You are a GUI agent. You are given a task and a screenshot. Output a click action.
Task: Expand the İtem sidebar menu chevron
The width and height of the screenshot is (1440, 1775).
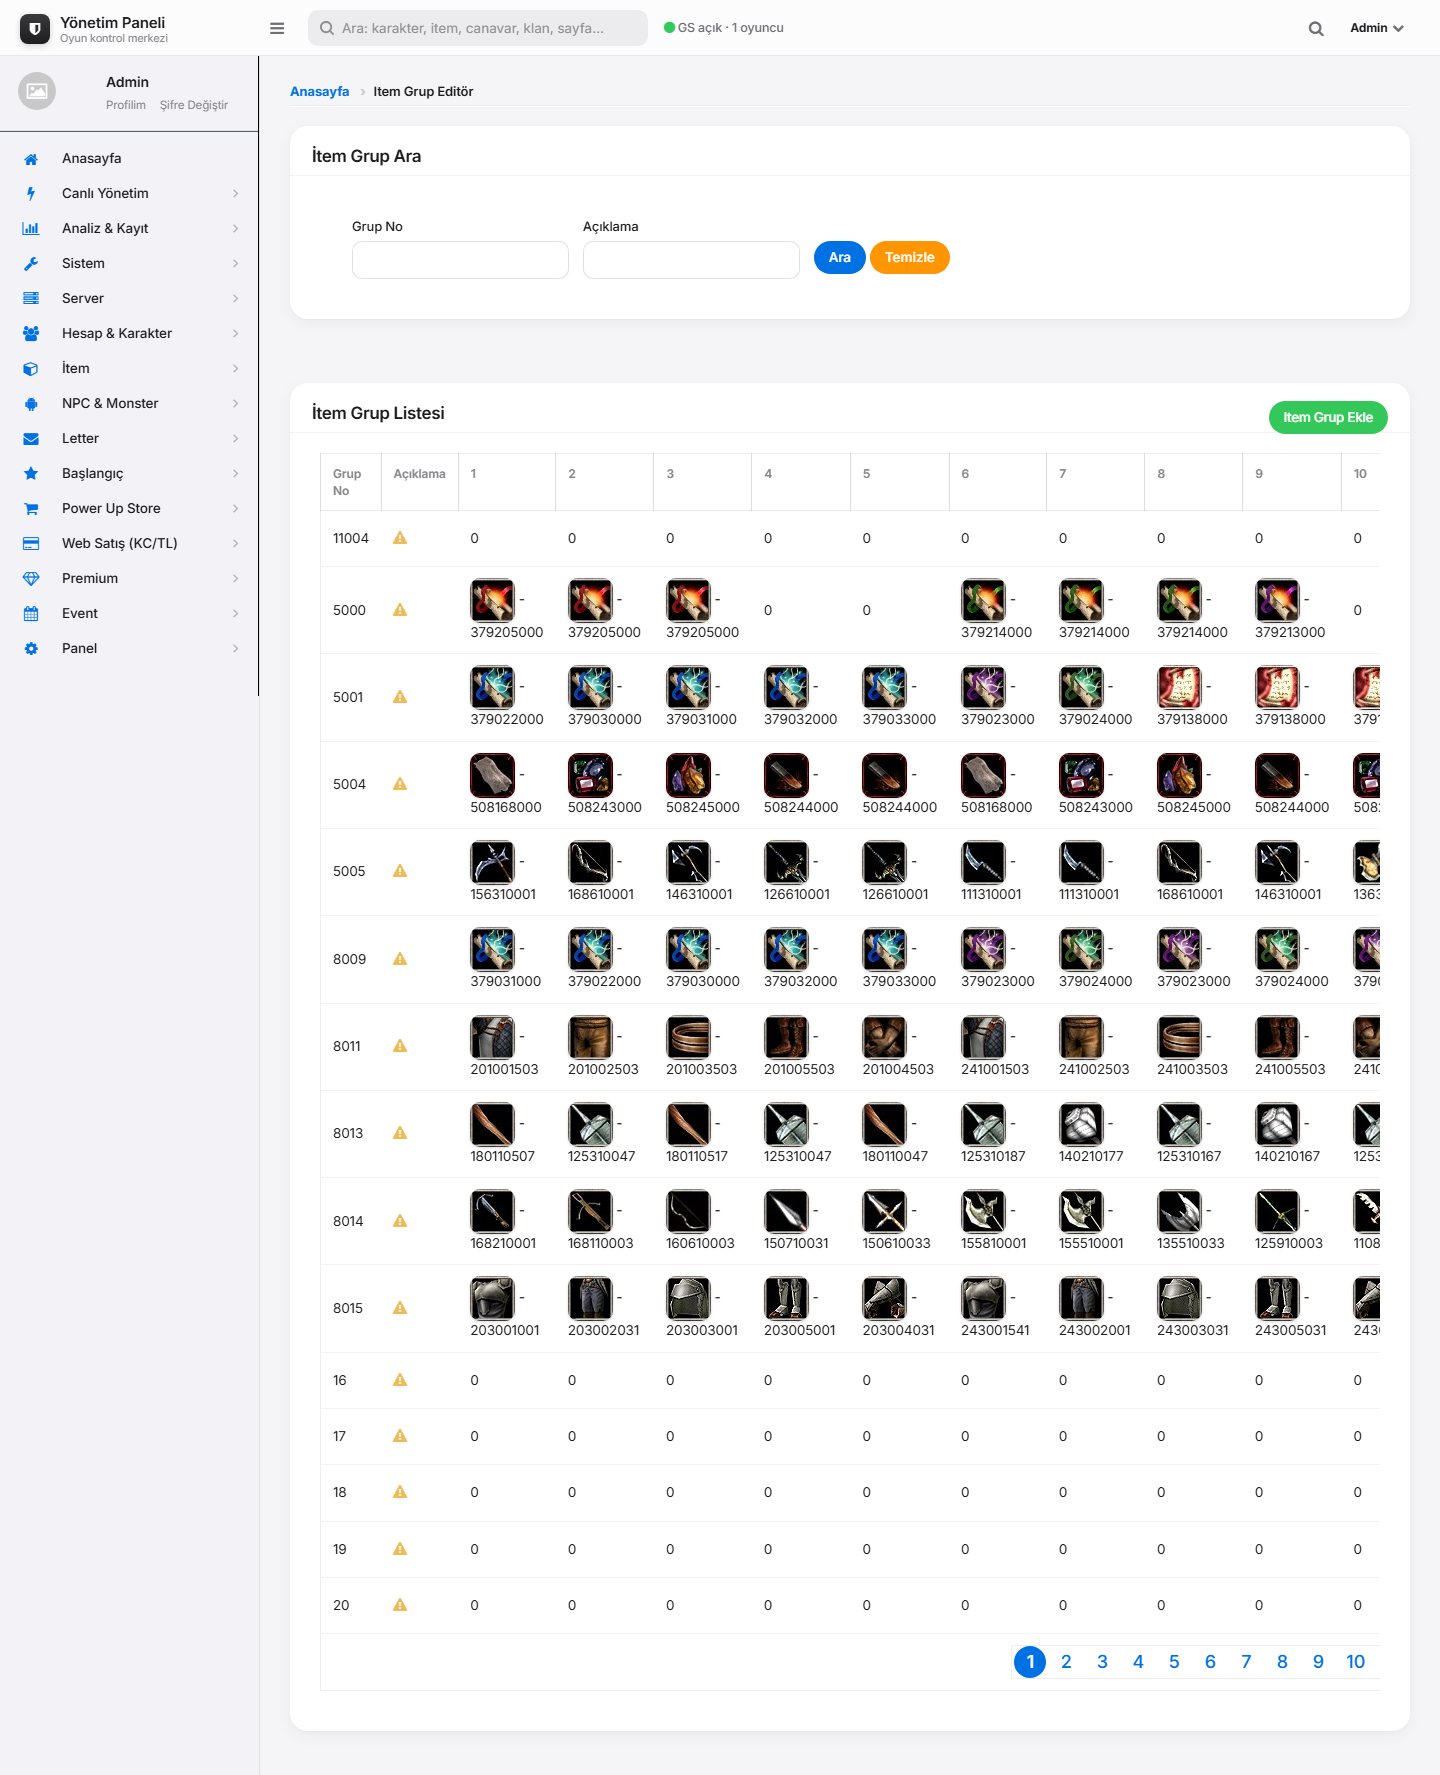[236, 369]
